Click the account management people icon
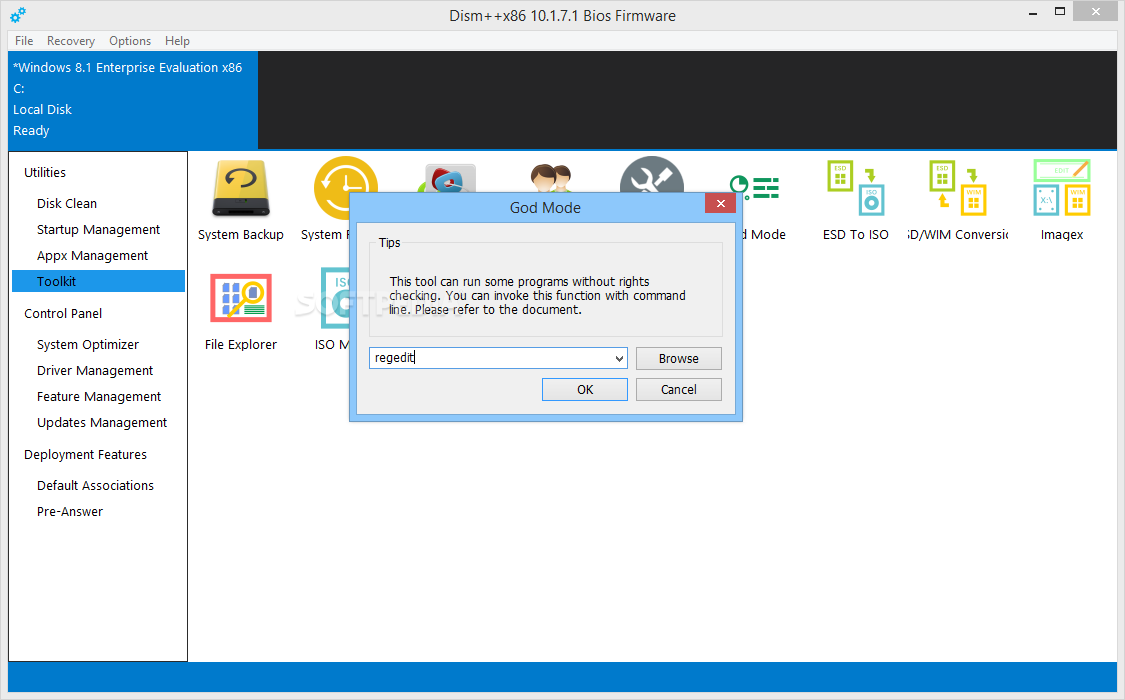1125x700 pixels. click(551, 178)
